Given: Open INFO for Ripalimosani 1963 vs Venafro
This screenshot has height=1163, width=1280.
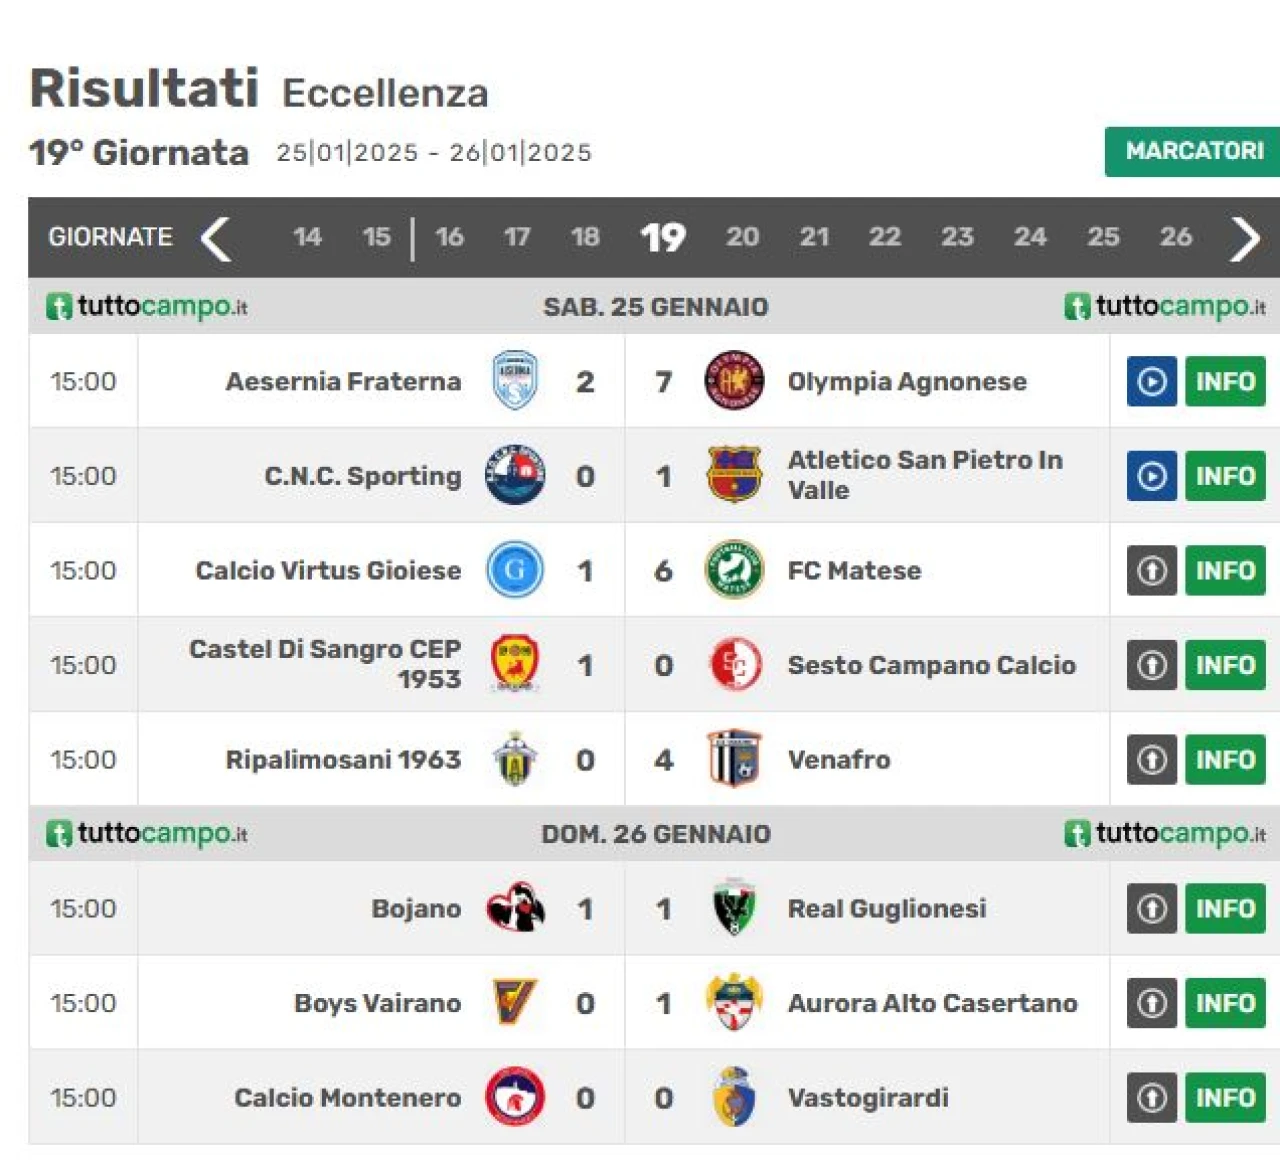Looking at the screenshot, I should point(1225,760).
